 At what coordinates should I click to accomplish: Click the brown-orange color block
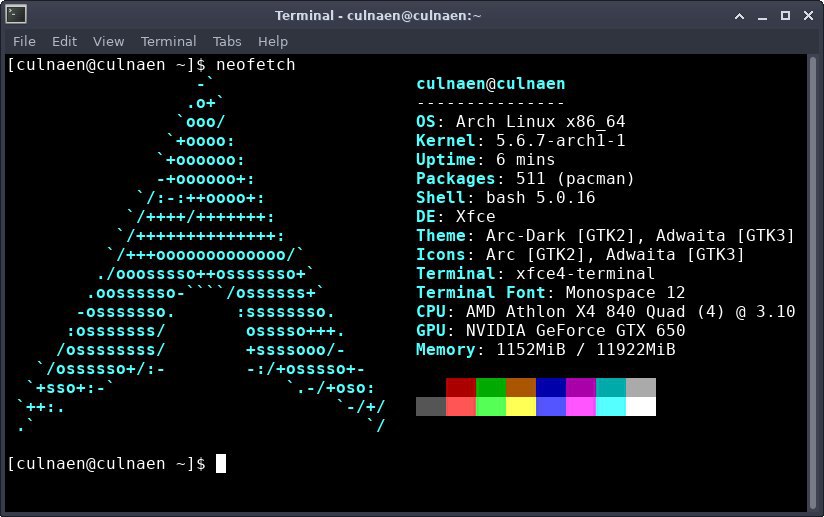521,387
